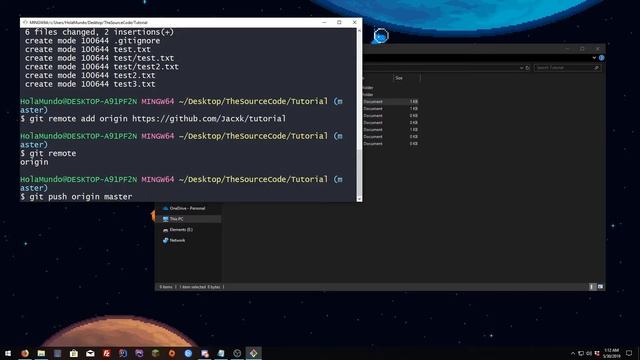Open File Explorer from the taskbar
Viewport: 640px width, 360px height.
pyautogui.click(x=41, y=353)
